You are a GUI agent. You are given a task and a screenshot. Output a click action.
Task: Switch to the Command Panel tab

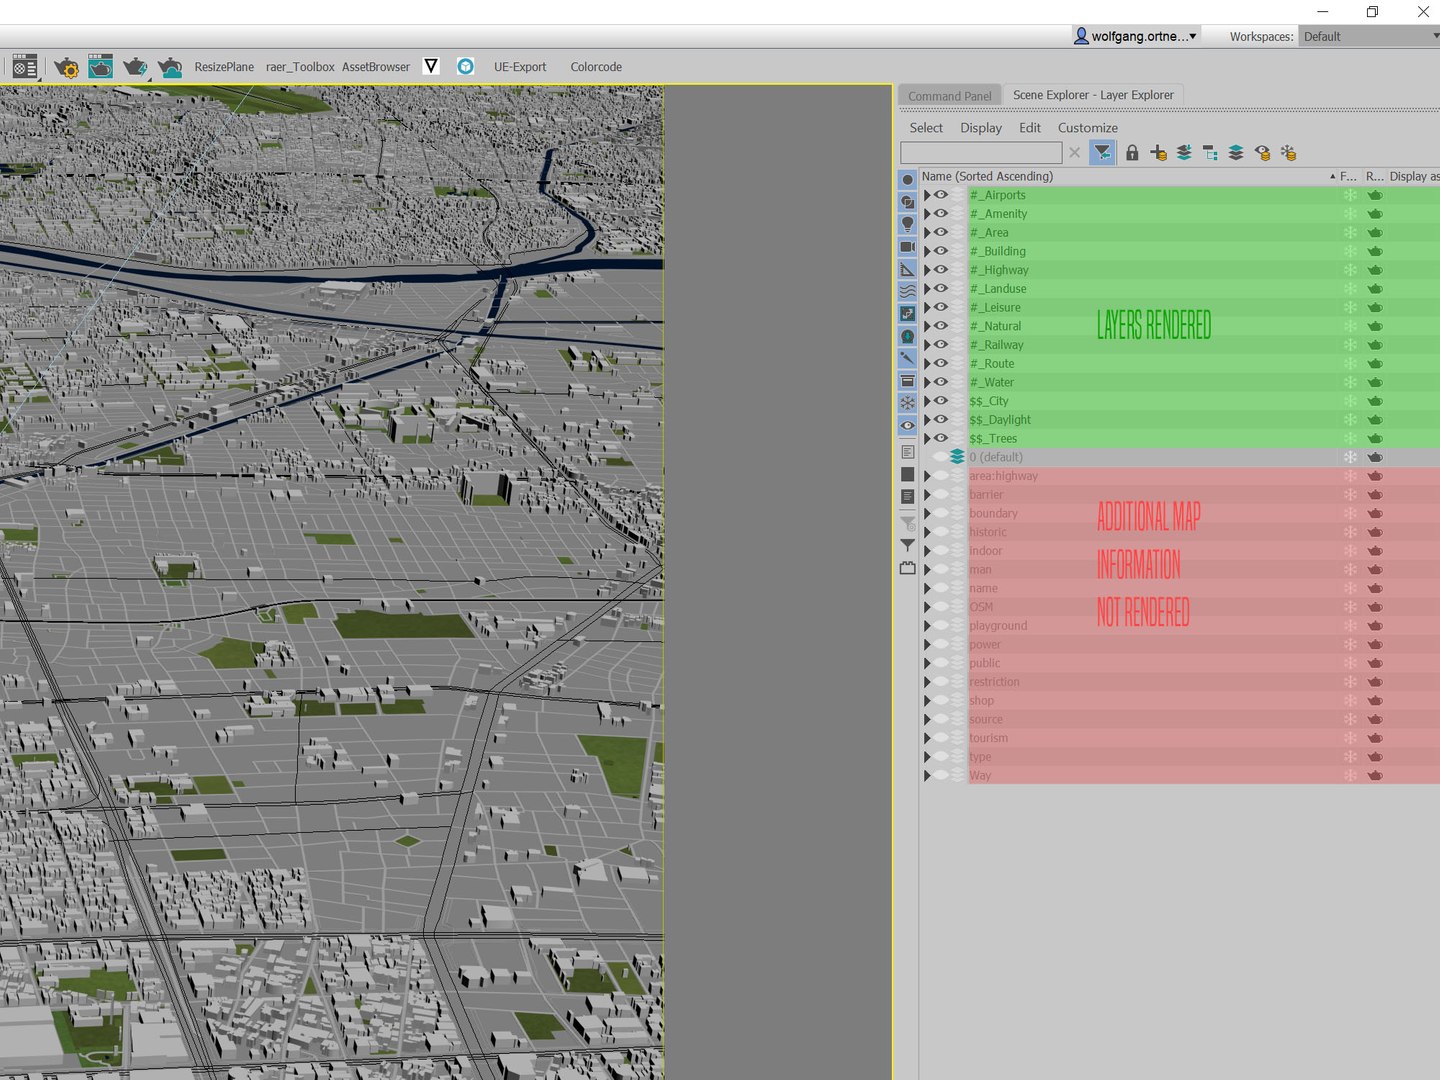pyautogui.click(x=950, y=96)
